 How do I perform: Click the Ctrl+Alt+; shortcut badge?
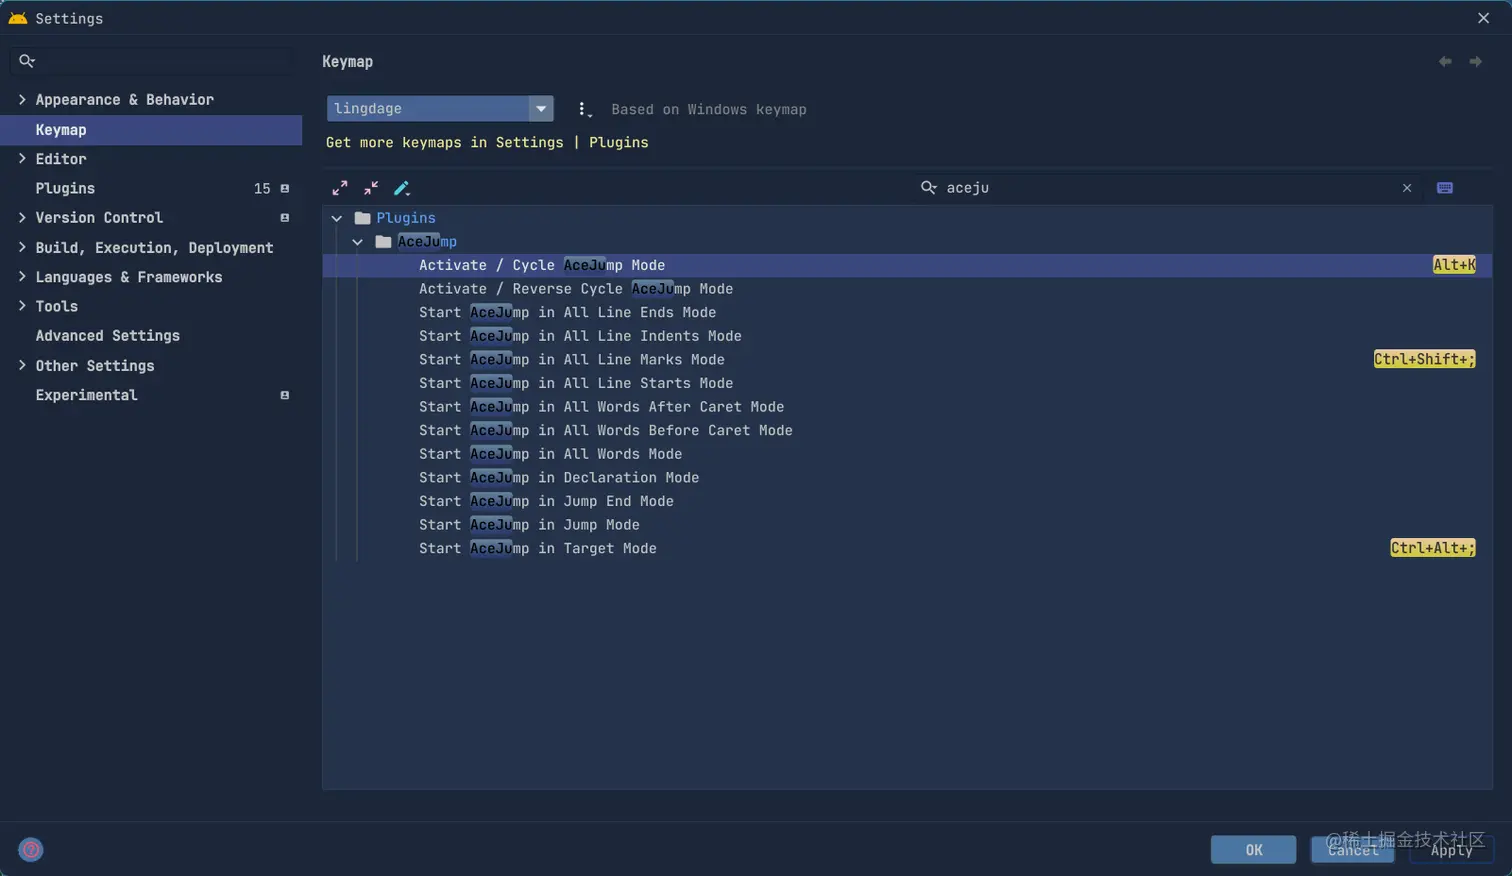pyautogui.click(x=1433, y=548)
